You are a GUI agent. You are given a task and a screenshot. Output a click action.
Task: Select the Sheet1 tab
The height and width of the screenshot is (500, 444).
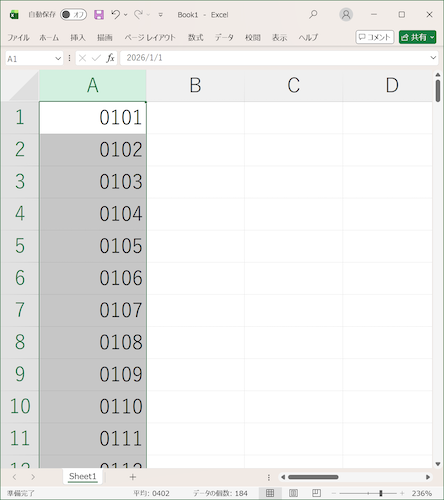click(x=83, y=477)
